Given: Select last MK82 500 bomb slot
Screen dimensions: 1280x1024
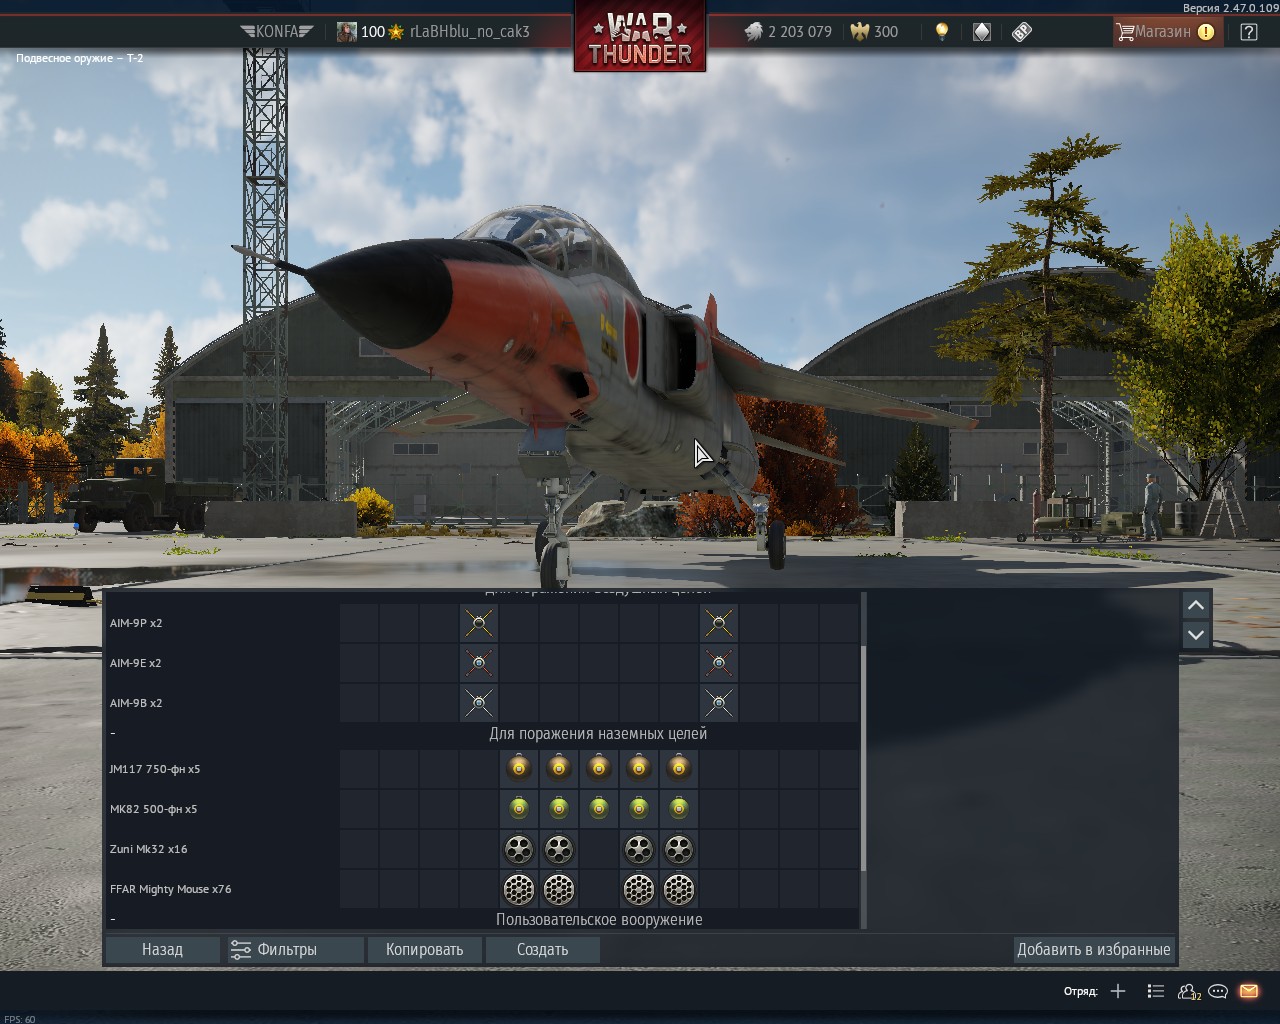Looking at the screenshot, I should [679, 809].
